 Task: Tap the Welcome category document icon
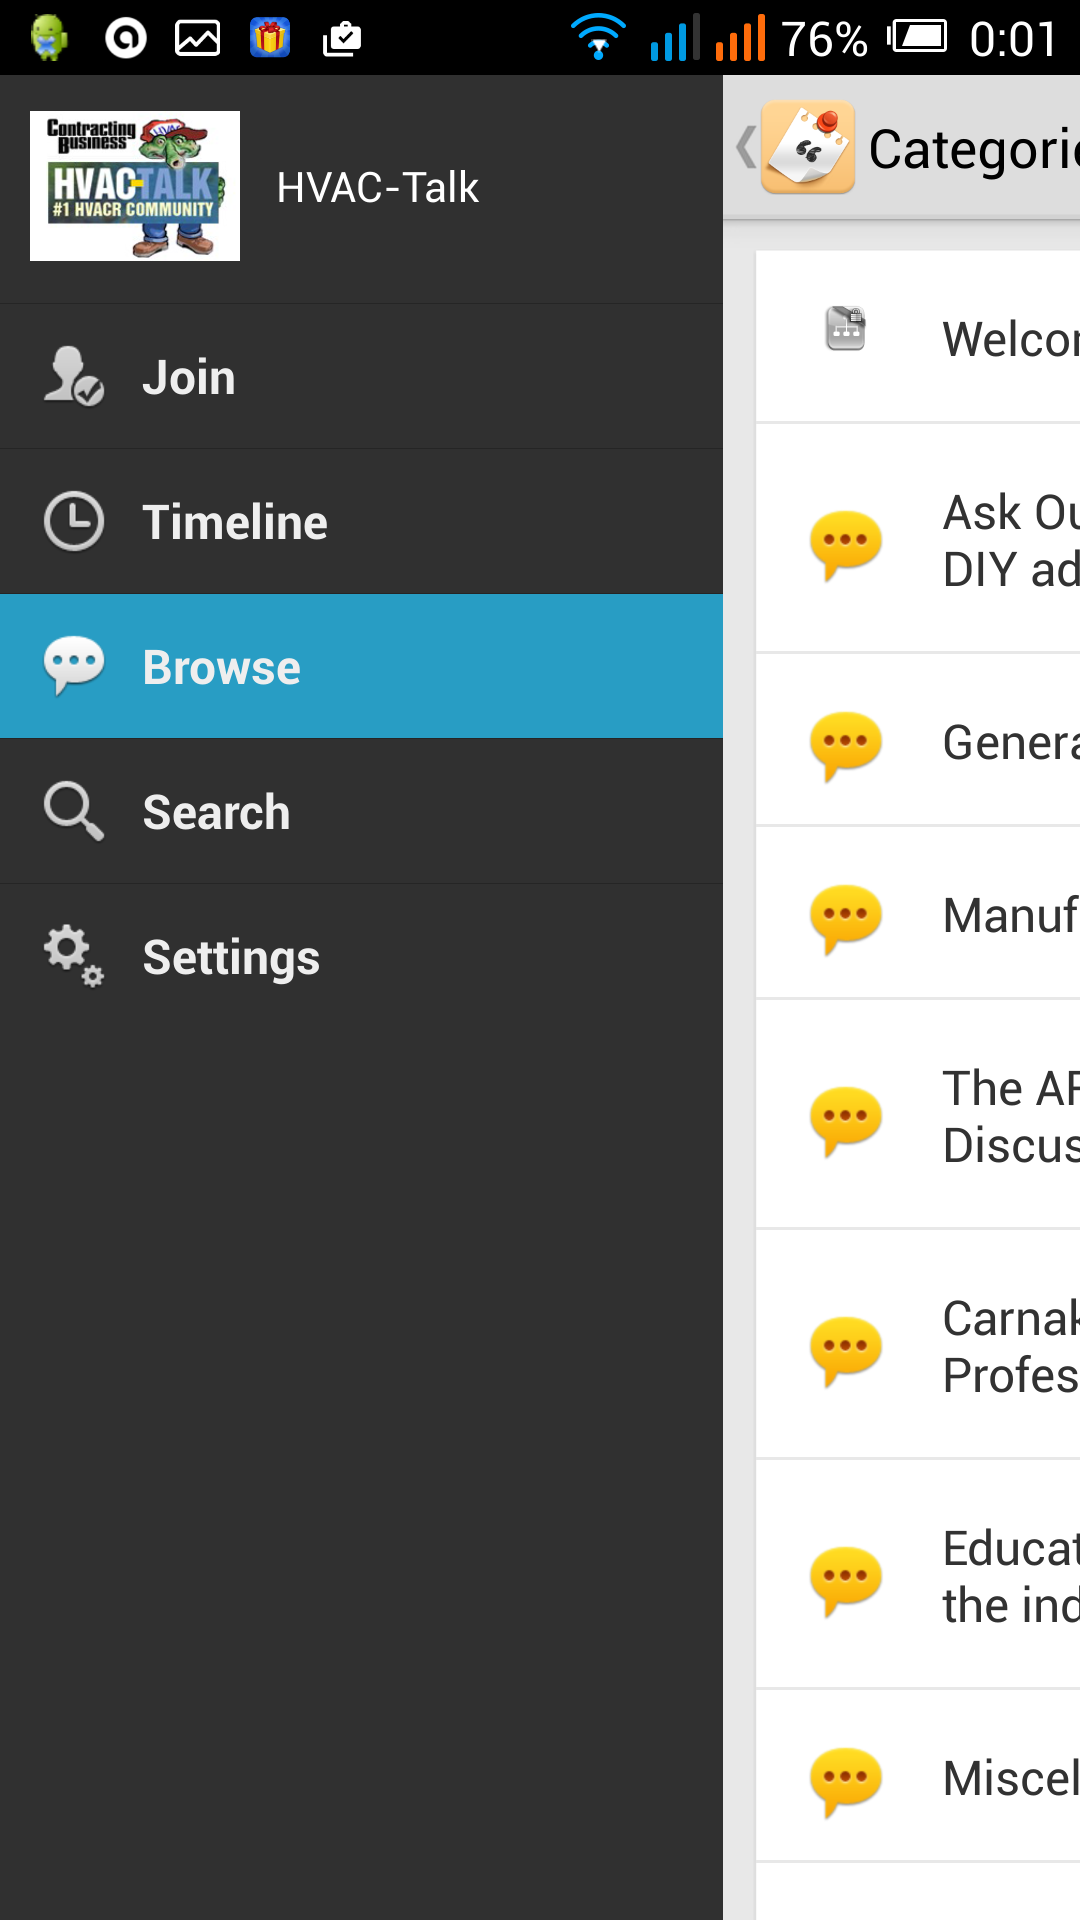click(x=845, y=329)
